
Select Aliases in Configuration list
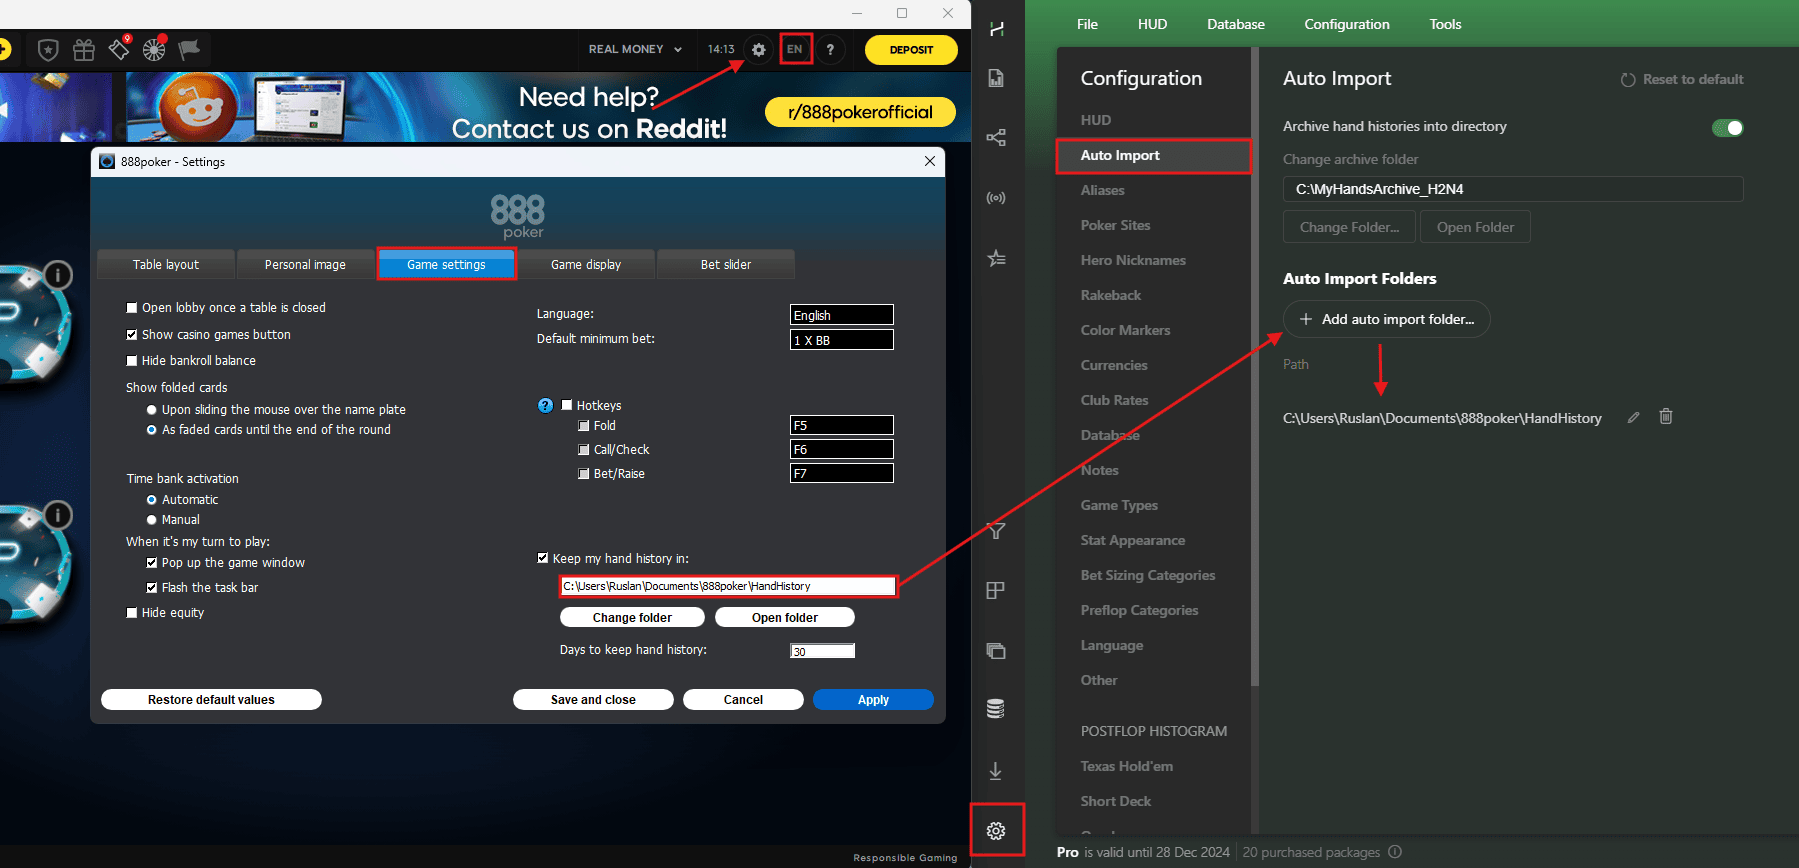(x=1102, y=190)
